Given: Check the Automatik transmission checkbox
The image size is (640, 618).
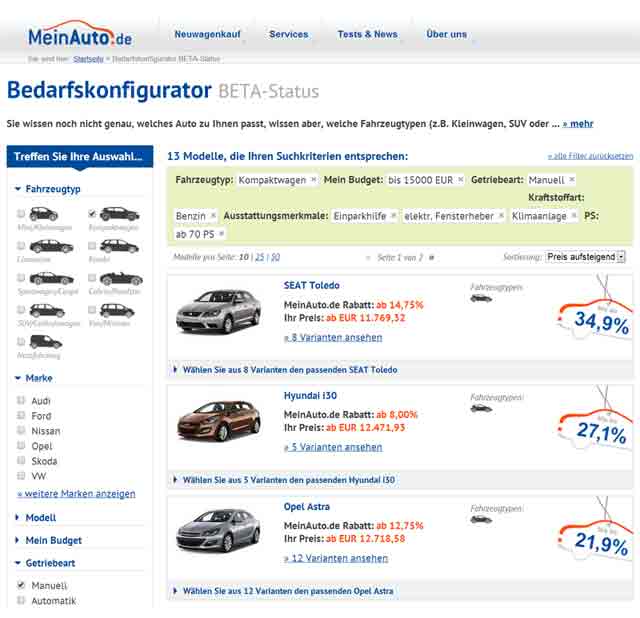Looking at the screenshot, I should pos(21,600).
